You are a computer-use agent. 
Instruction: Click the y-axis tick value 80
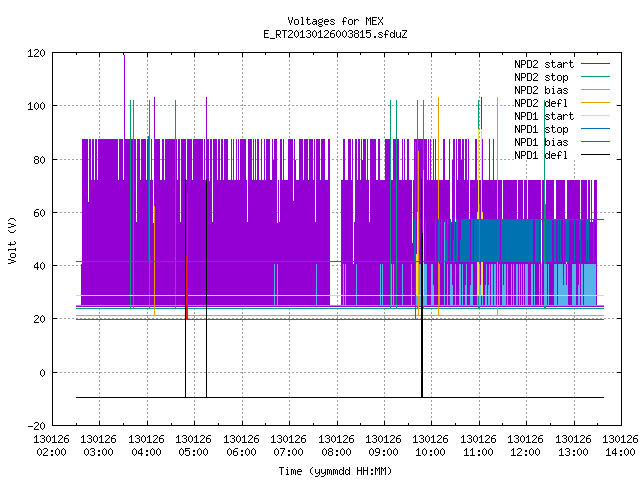[39, 160]
